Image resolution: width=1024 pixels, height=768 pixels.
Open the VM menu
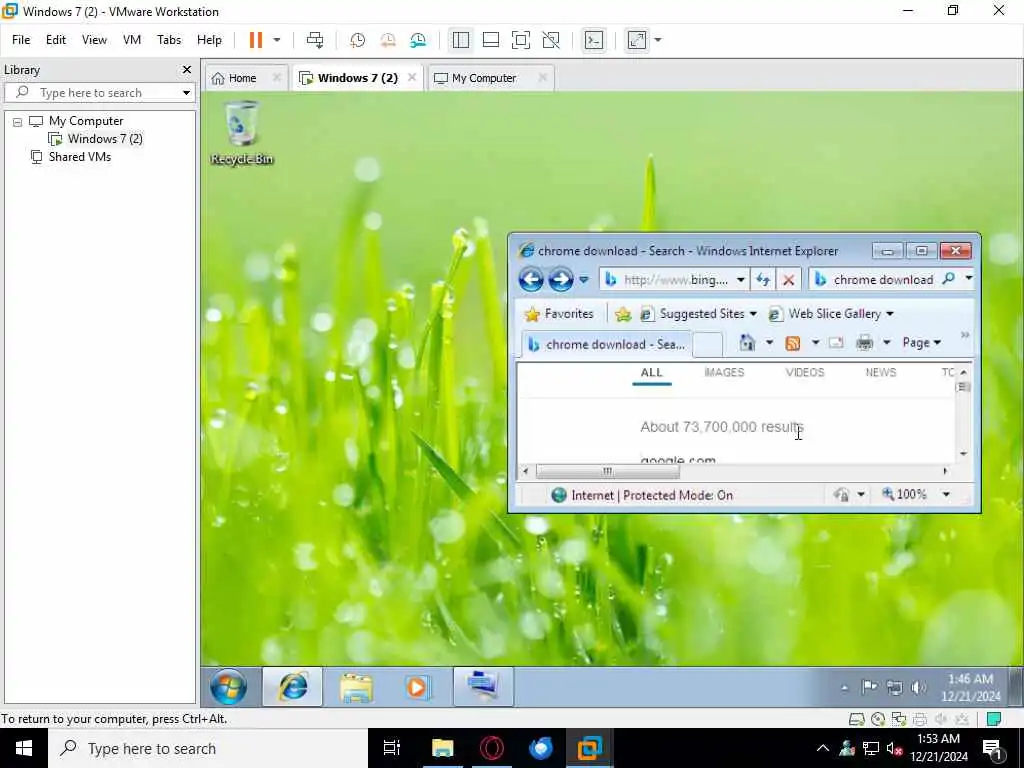tap(132, 40)
